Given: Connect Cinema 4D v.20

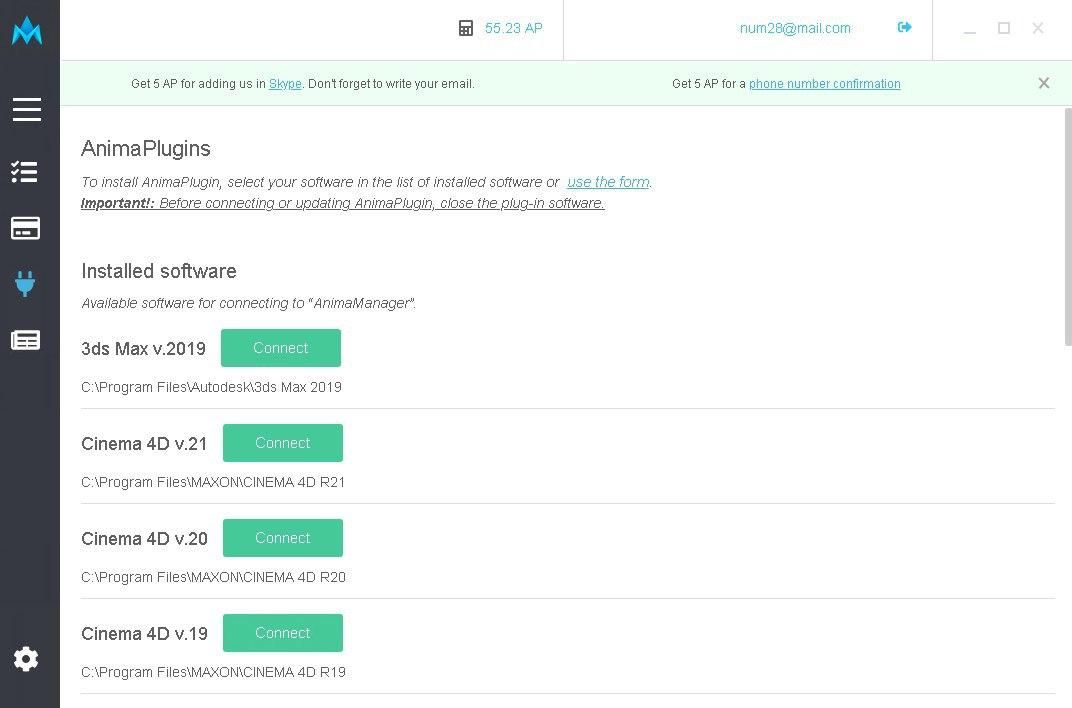Looking at the screenshot, I should pos(282,538).
